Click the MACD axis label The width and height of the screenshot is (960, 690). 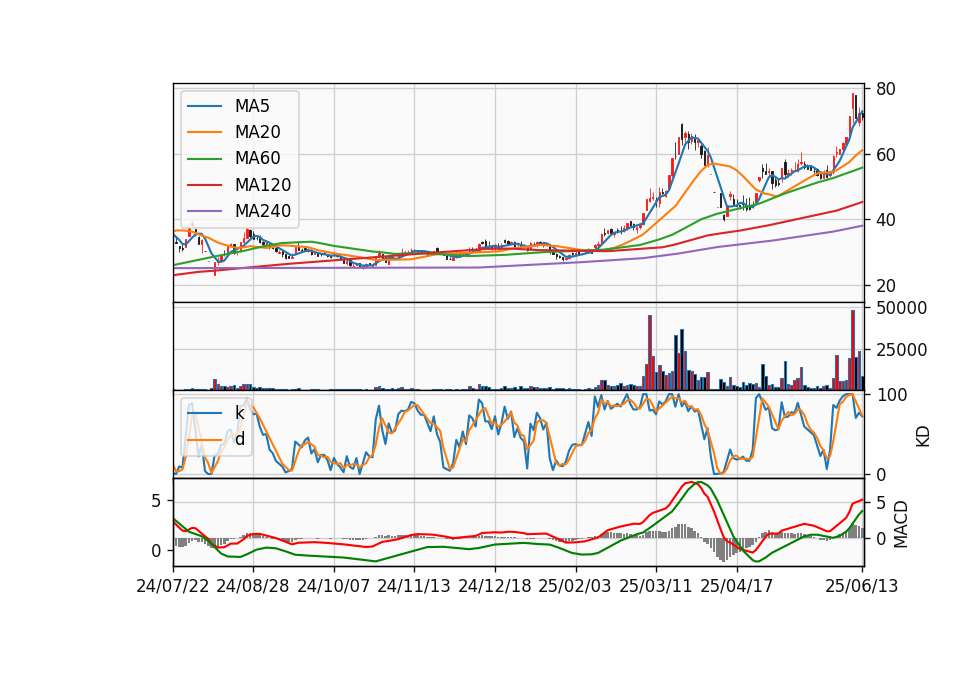(x=901, y=524)
